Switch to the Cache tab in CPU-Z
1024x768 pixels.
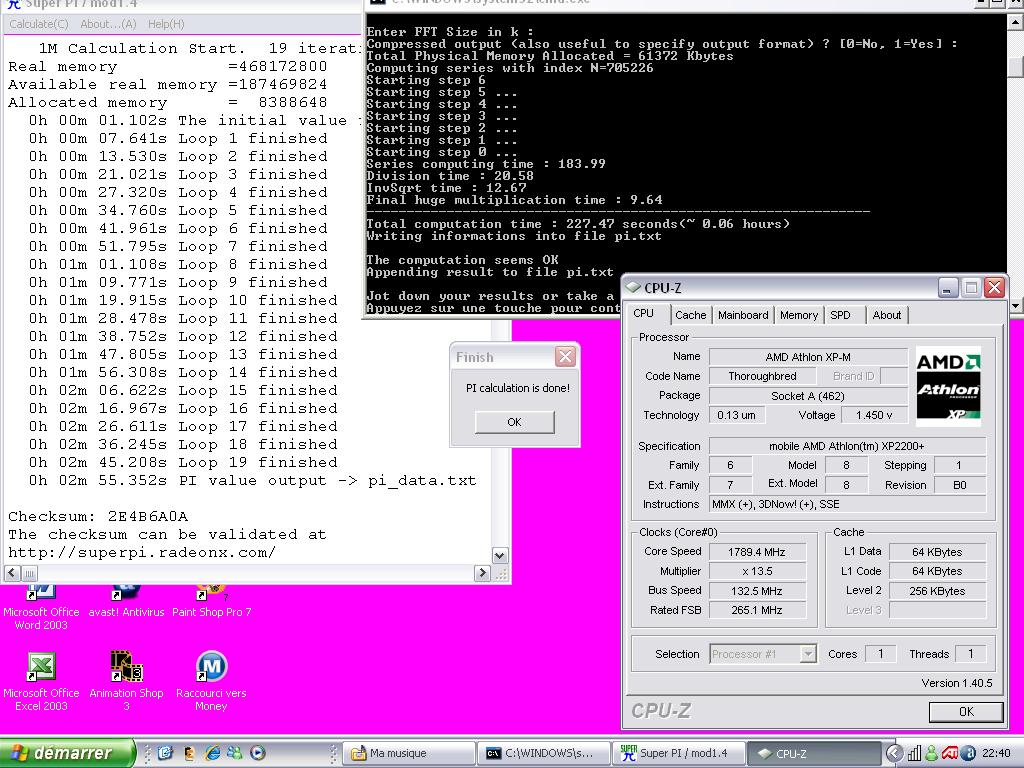coord(690,315)
